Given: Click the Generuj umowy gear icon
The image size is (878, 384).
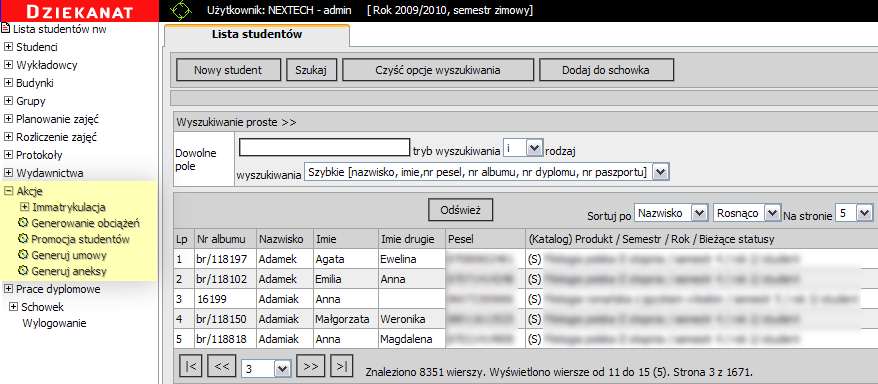Looking at the screenshot, I should tap(23, 255).
